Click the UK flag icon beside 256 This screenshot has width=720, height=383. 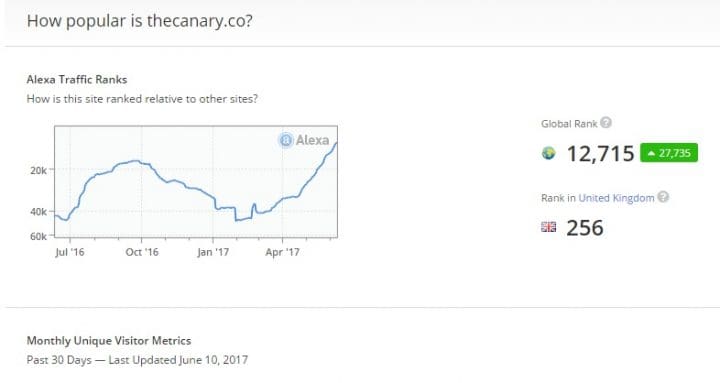pyautogui.click(x=549, y=227)
